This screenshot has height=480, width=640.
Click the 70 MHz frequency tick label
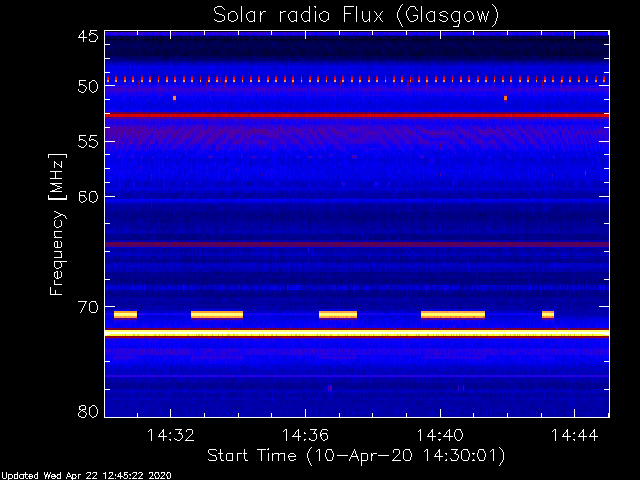88,307
